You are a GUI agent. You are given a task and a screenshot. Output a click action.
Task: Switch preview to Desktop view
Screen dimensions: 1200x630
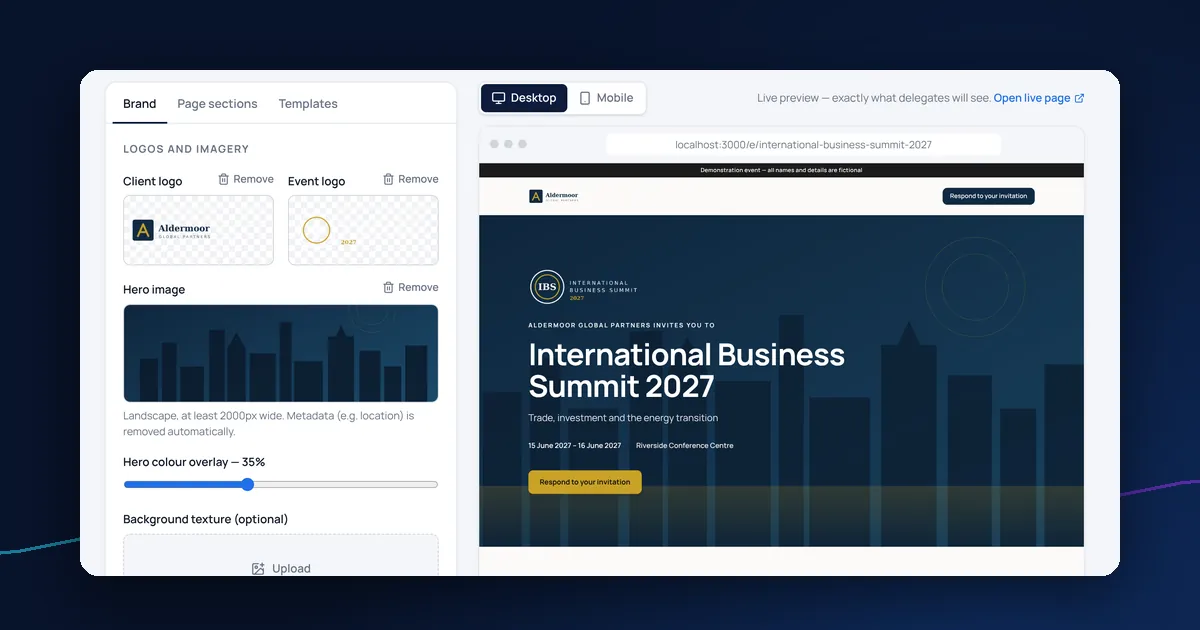(x=524, y=98)
